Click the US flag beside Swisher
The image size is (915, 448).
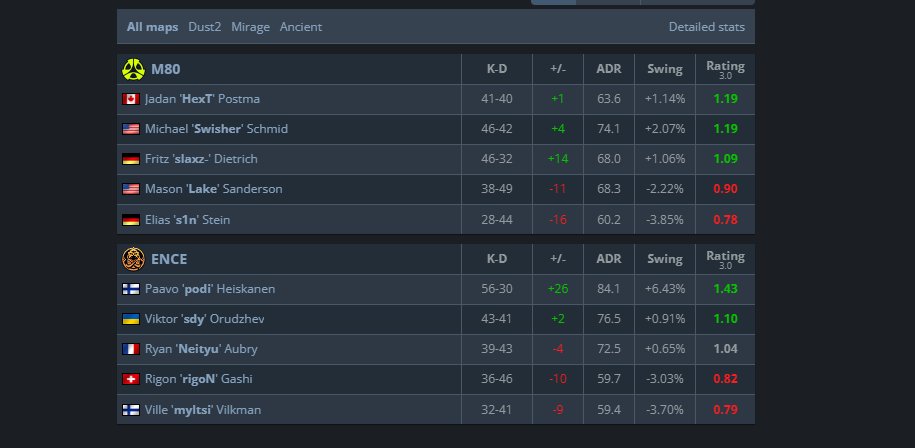coord(130,129)
